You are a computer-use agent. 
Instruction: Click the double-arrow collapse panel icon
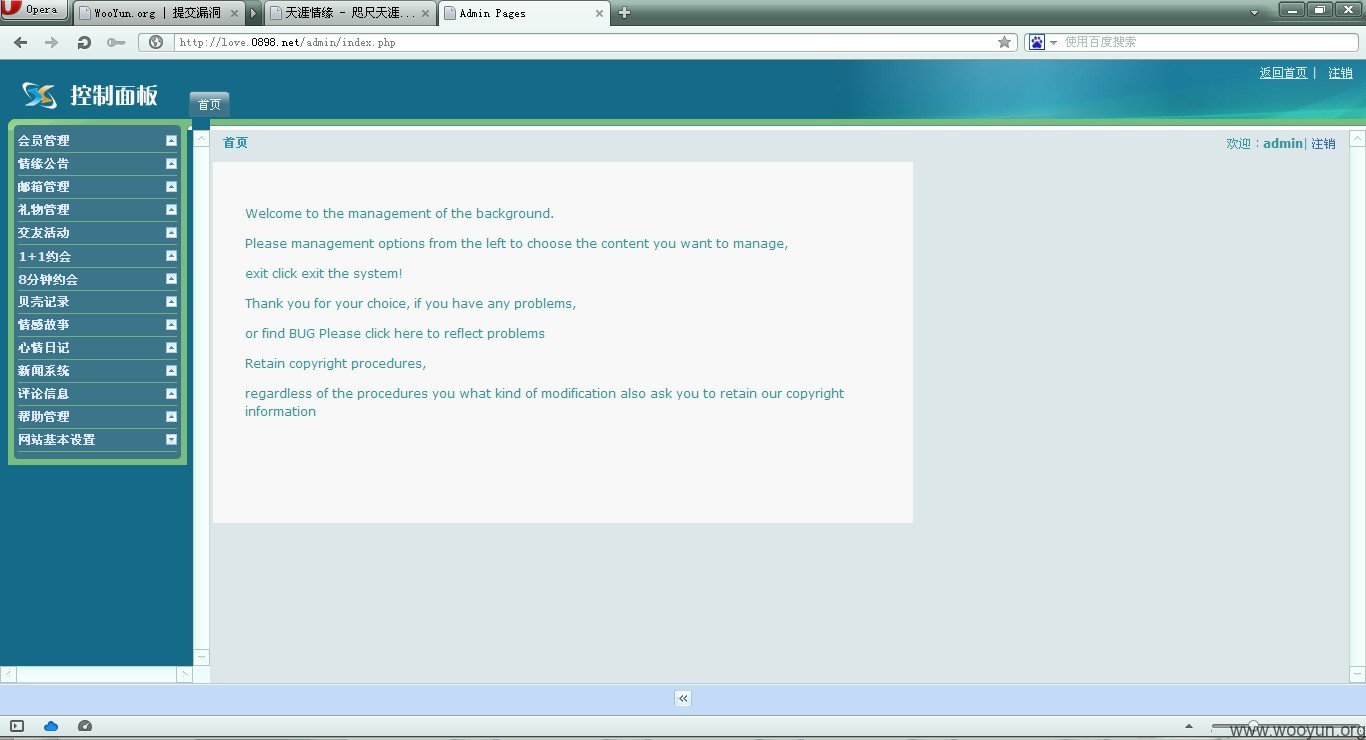point(683,699)
